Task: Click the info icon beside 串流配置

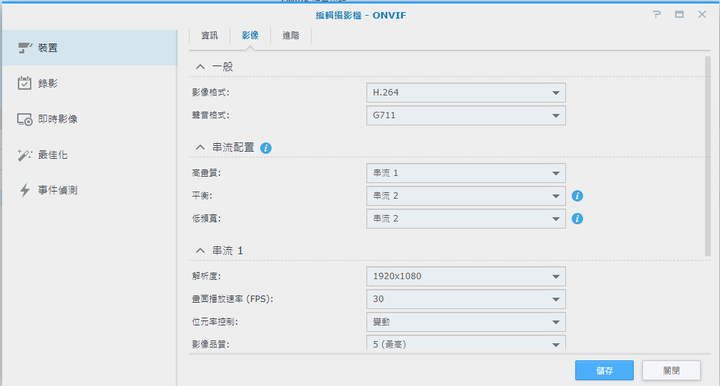Action: click(265, 148)
